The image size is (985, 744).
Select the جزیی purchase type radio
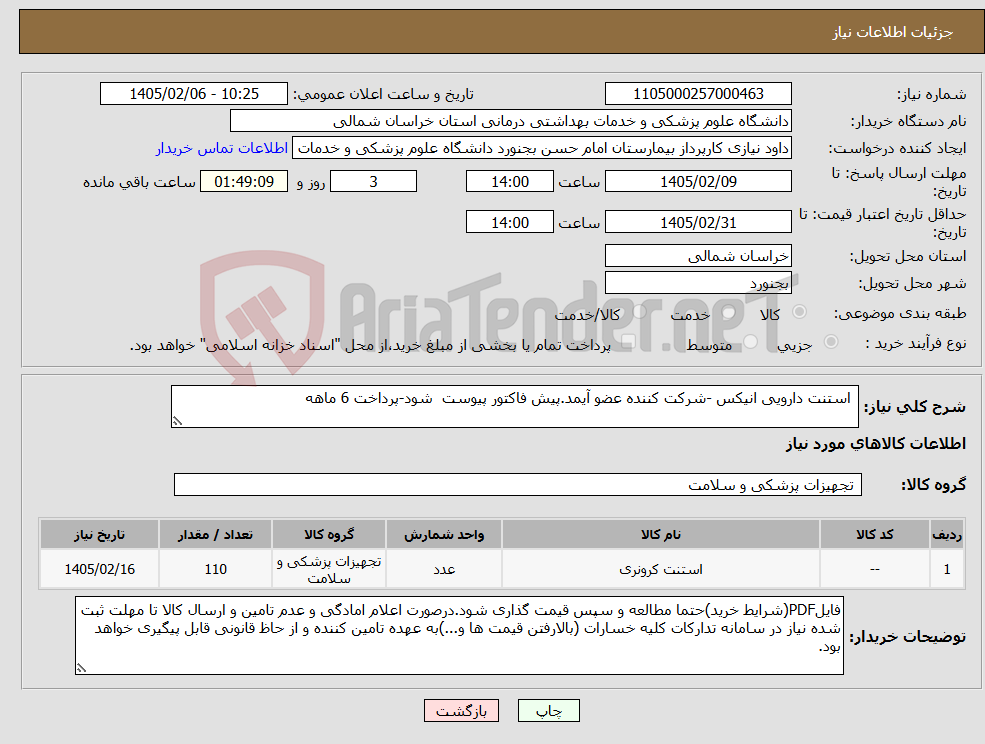coord(830,341)
